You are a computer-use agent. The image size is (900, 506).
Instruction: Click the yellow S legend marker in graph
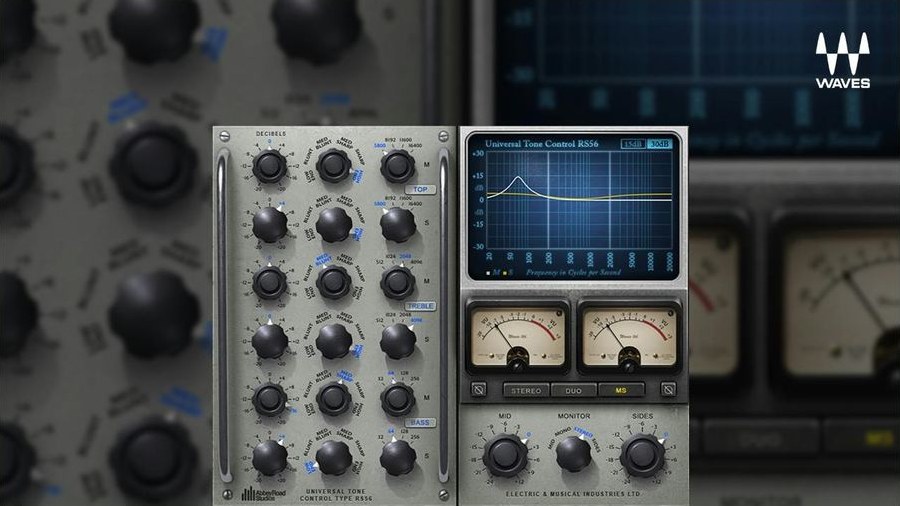[x=507, y=273]
